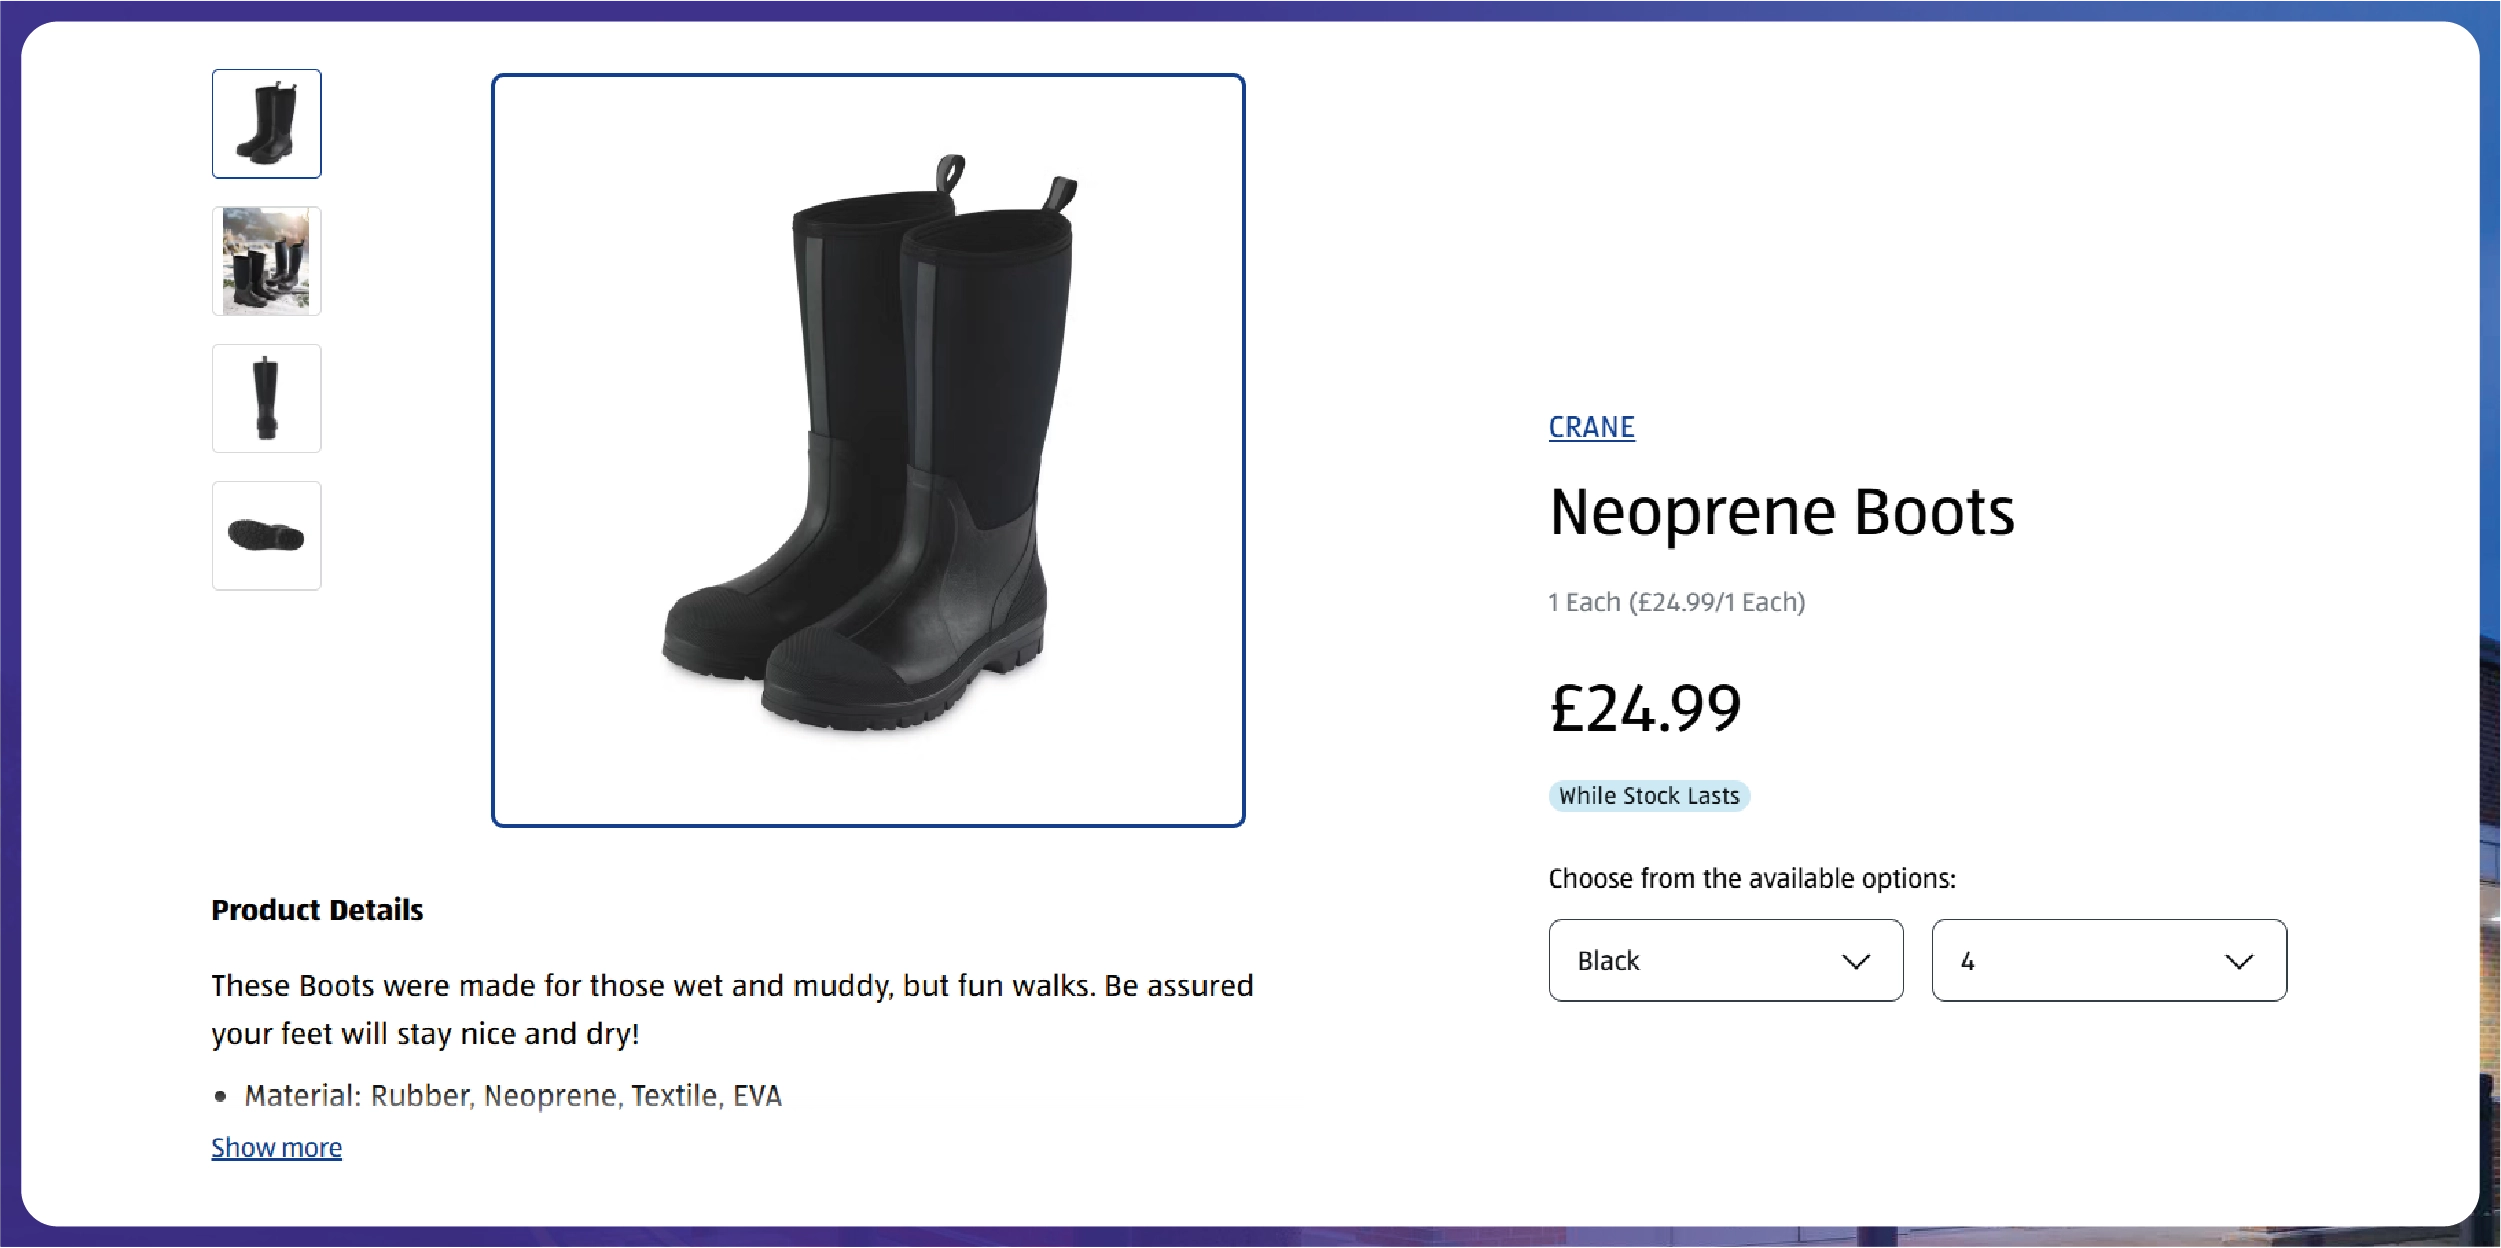
Task: Show the single upright boot thumbnail
Action: tap(266, 398)
